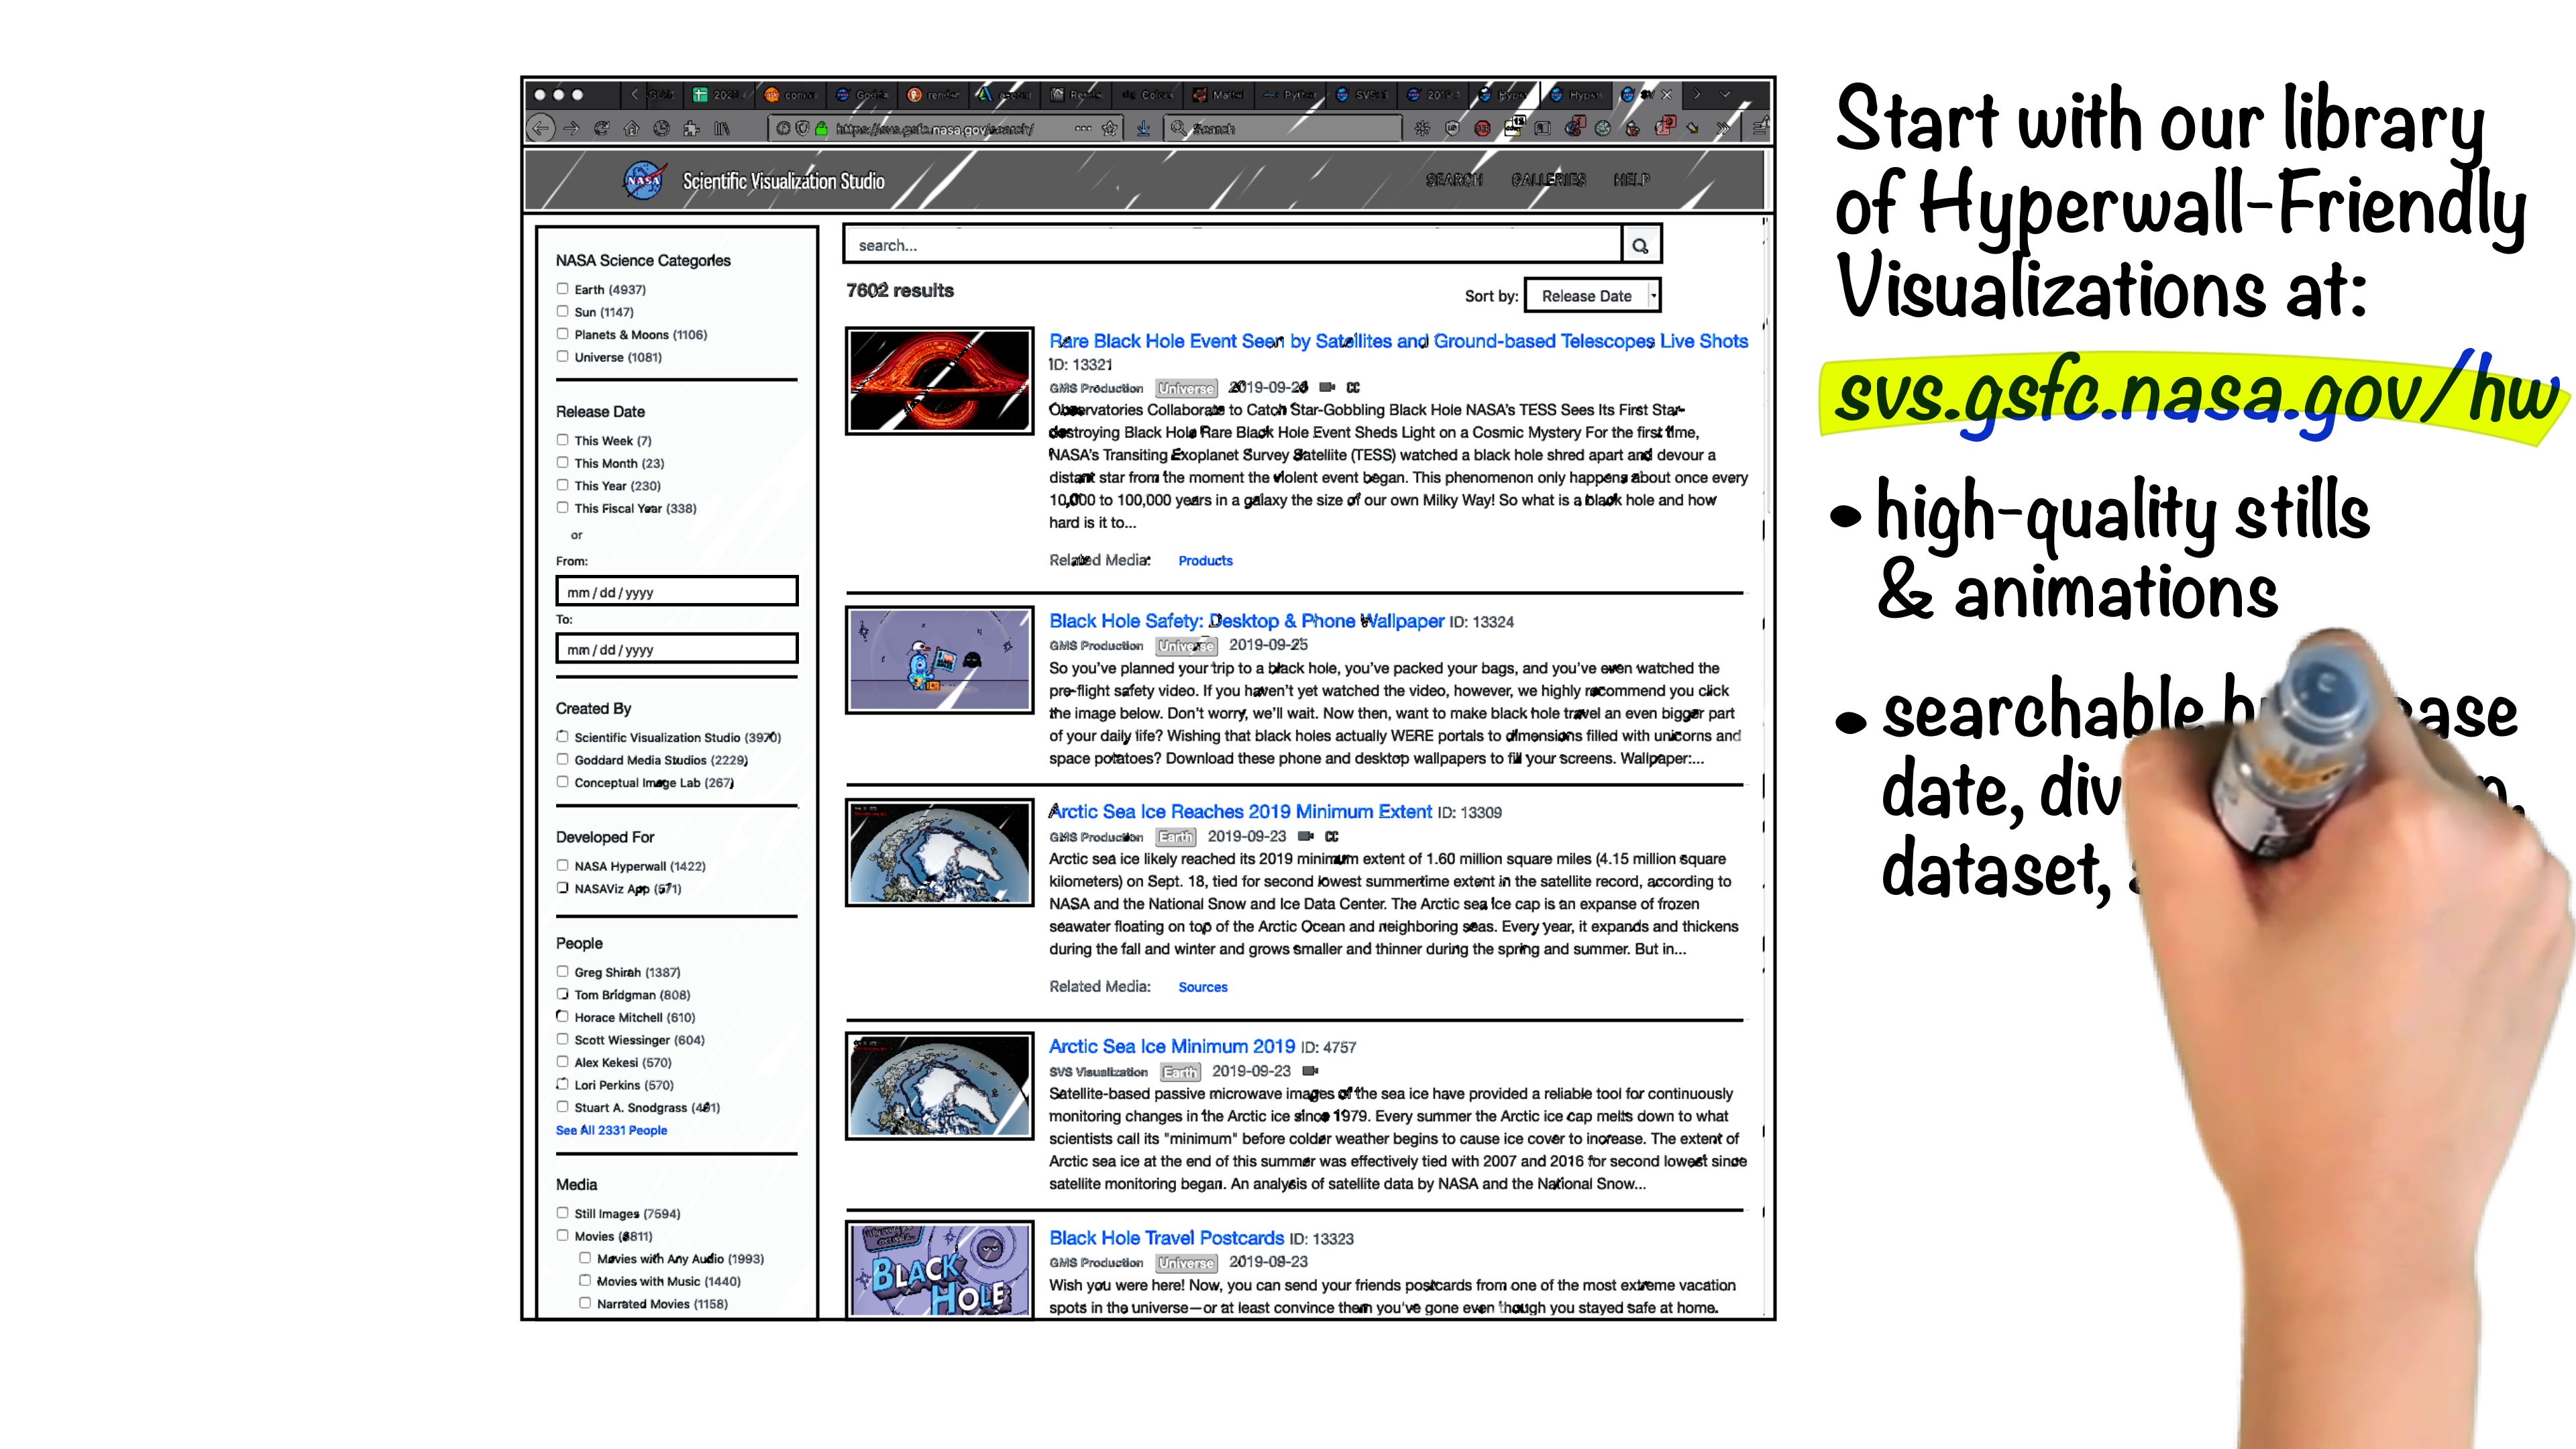Viewport: 2576px width, 1449px height.
Task: Click the From date field
Action: [x=677, y=591]
